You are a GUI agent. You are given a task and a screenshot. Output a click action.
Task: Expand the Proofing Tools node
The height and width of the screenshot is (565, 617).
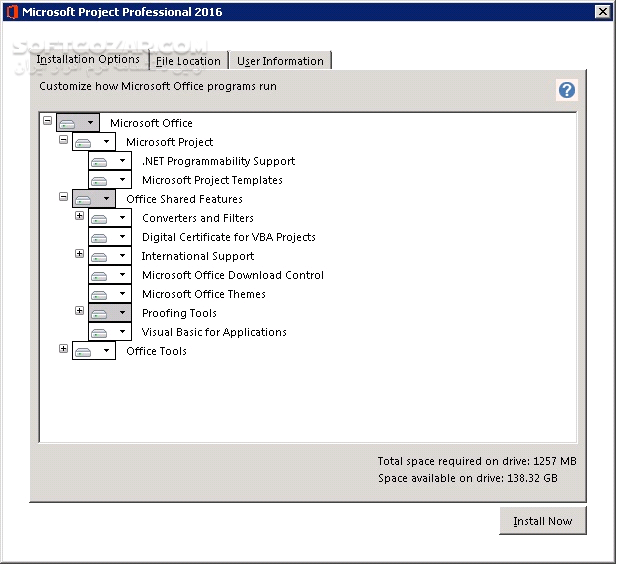(80, 311)
